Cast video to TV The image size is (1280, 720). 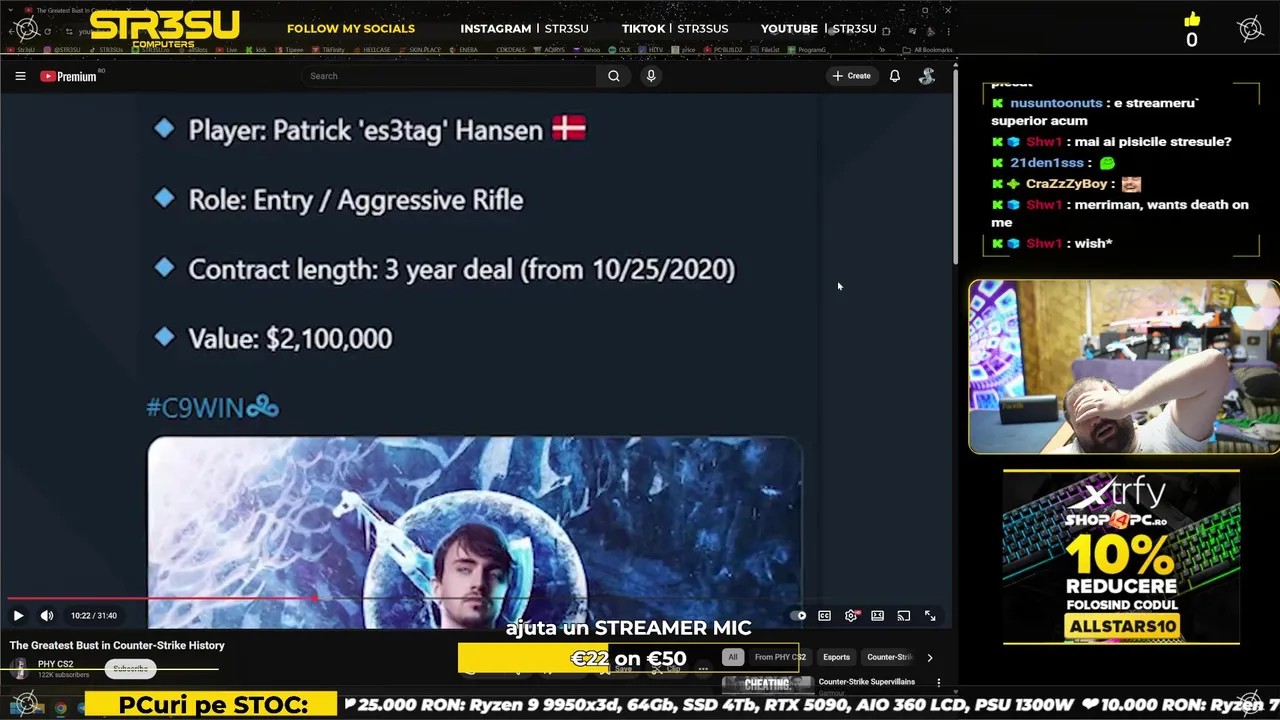pos(904,616)
